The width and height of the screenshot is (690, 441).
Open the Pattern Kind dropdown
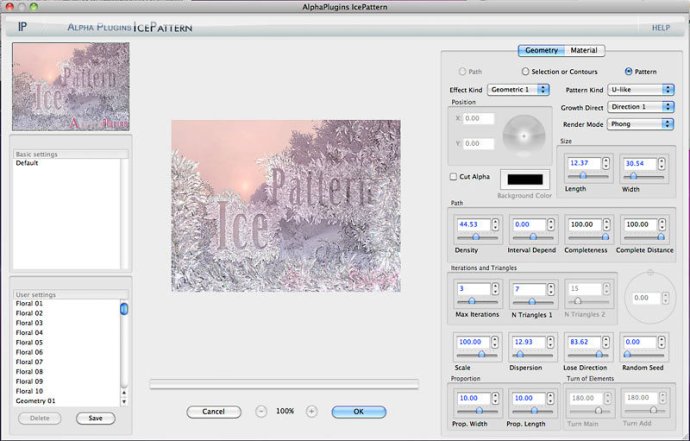tap(641, 89)
